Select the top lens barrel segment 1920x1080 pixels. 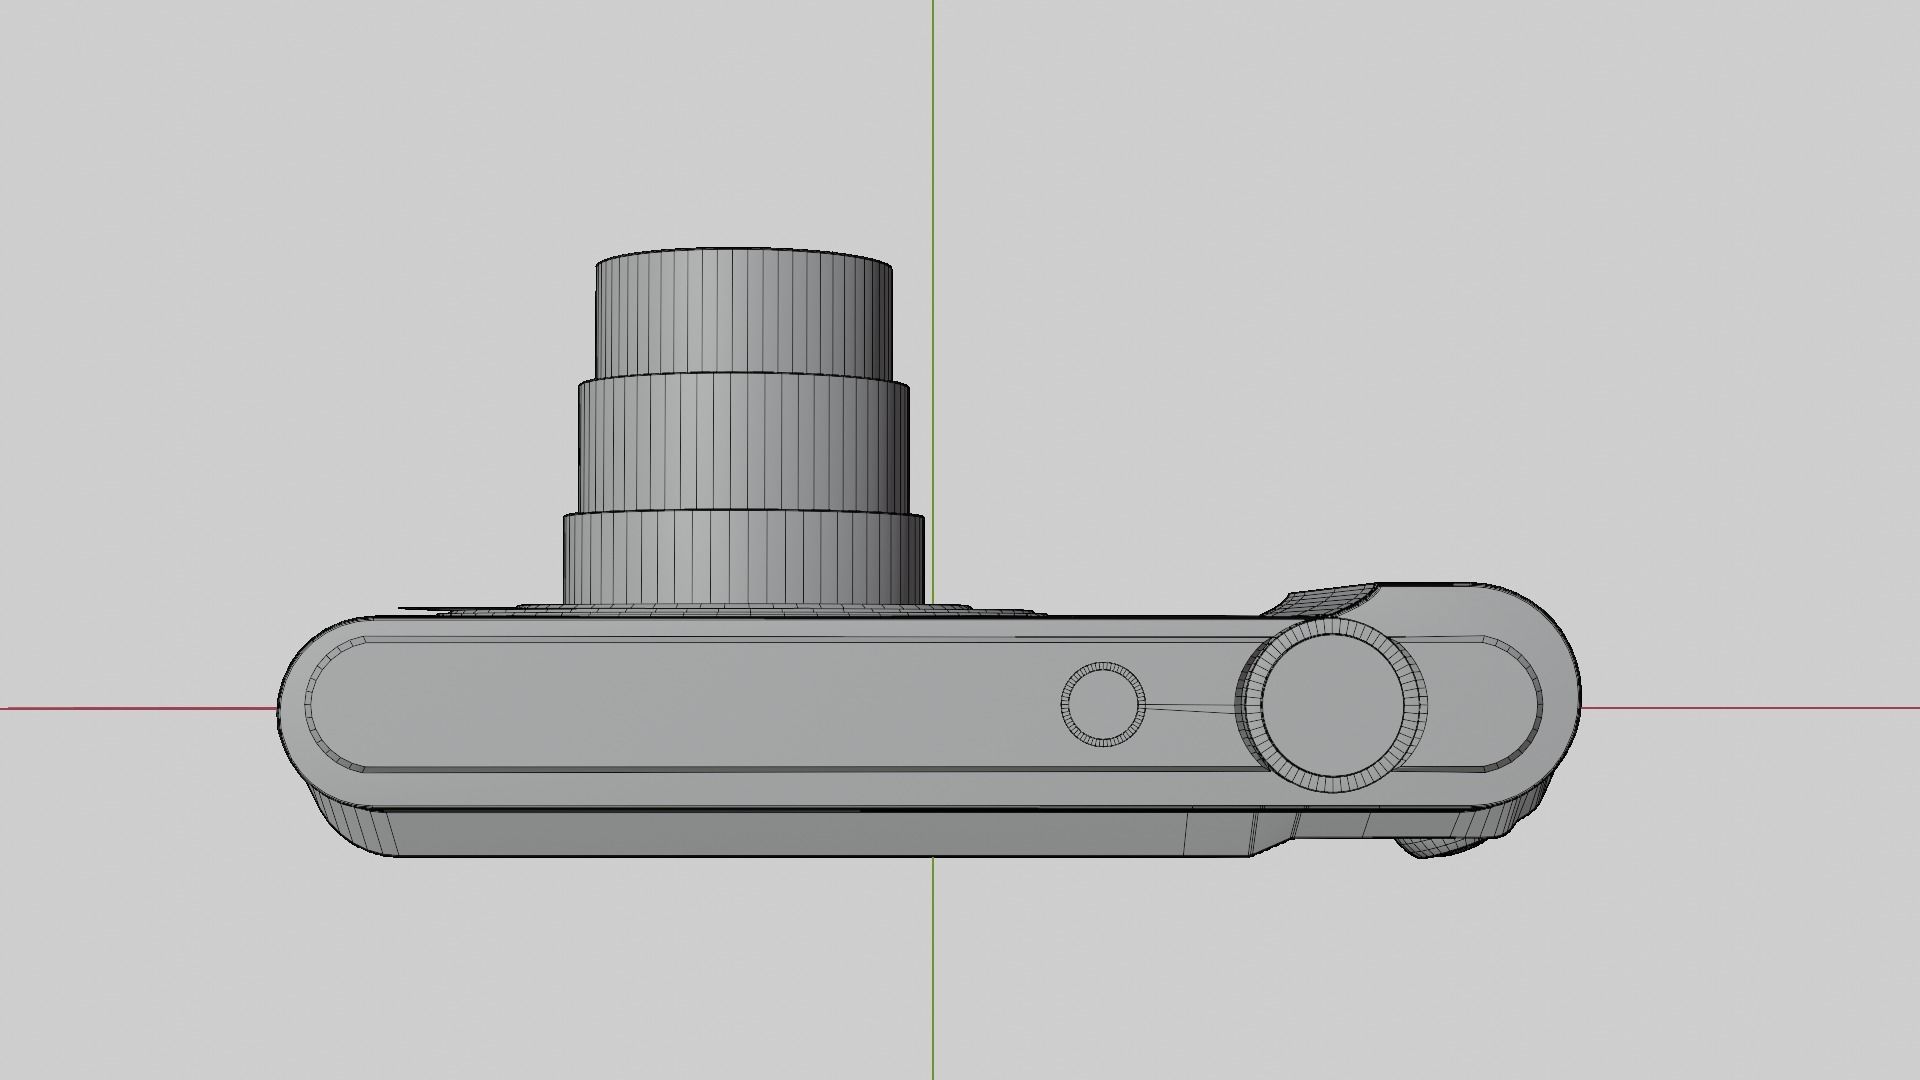click(x=743, y=315)
